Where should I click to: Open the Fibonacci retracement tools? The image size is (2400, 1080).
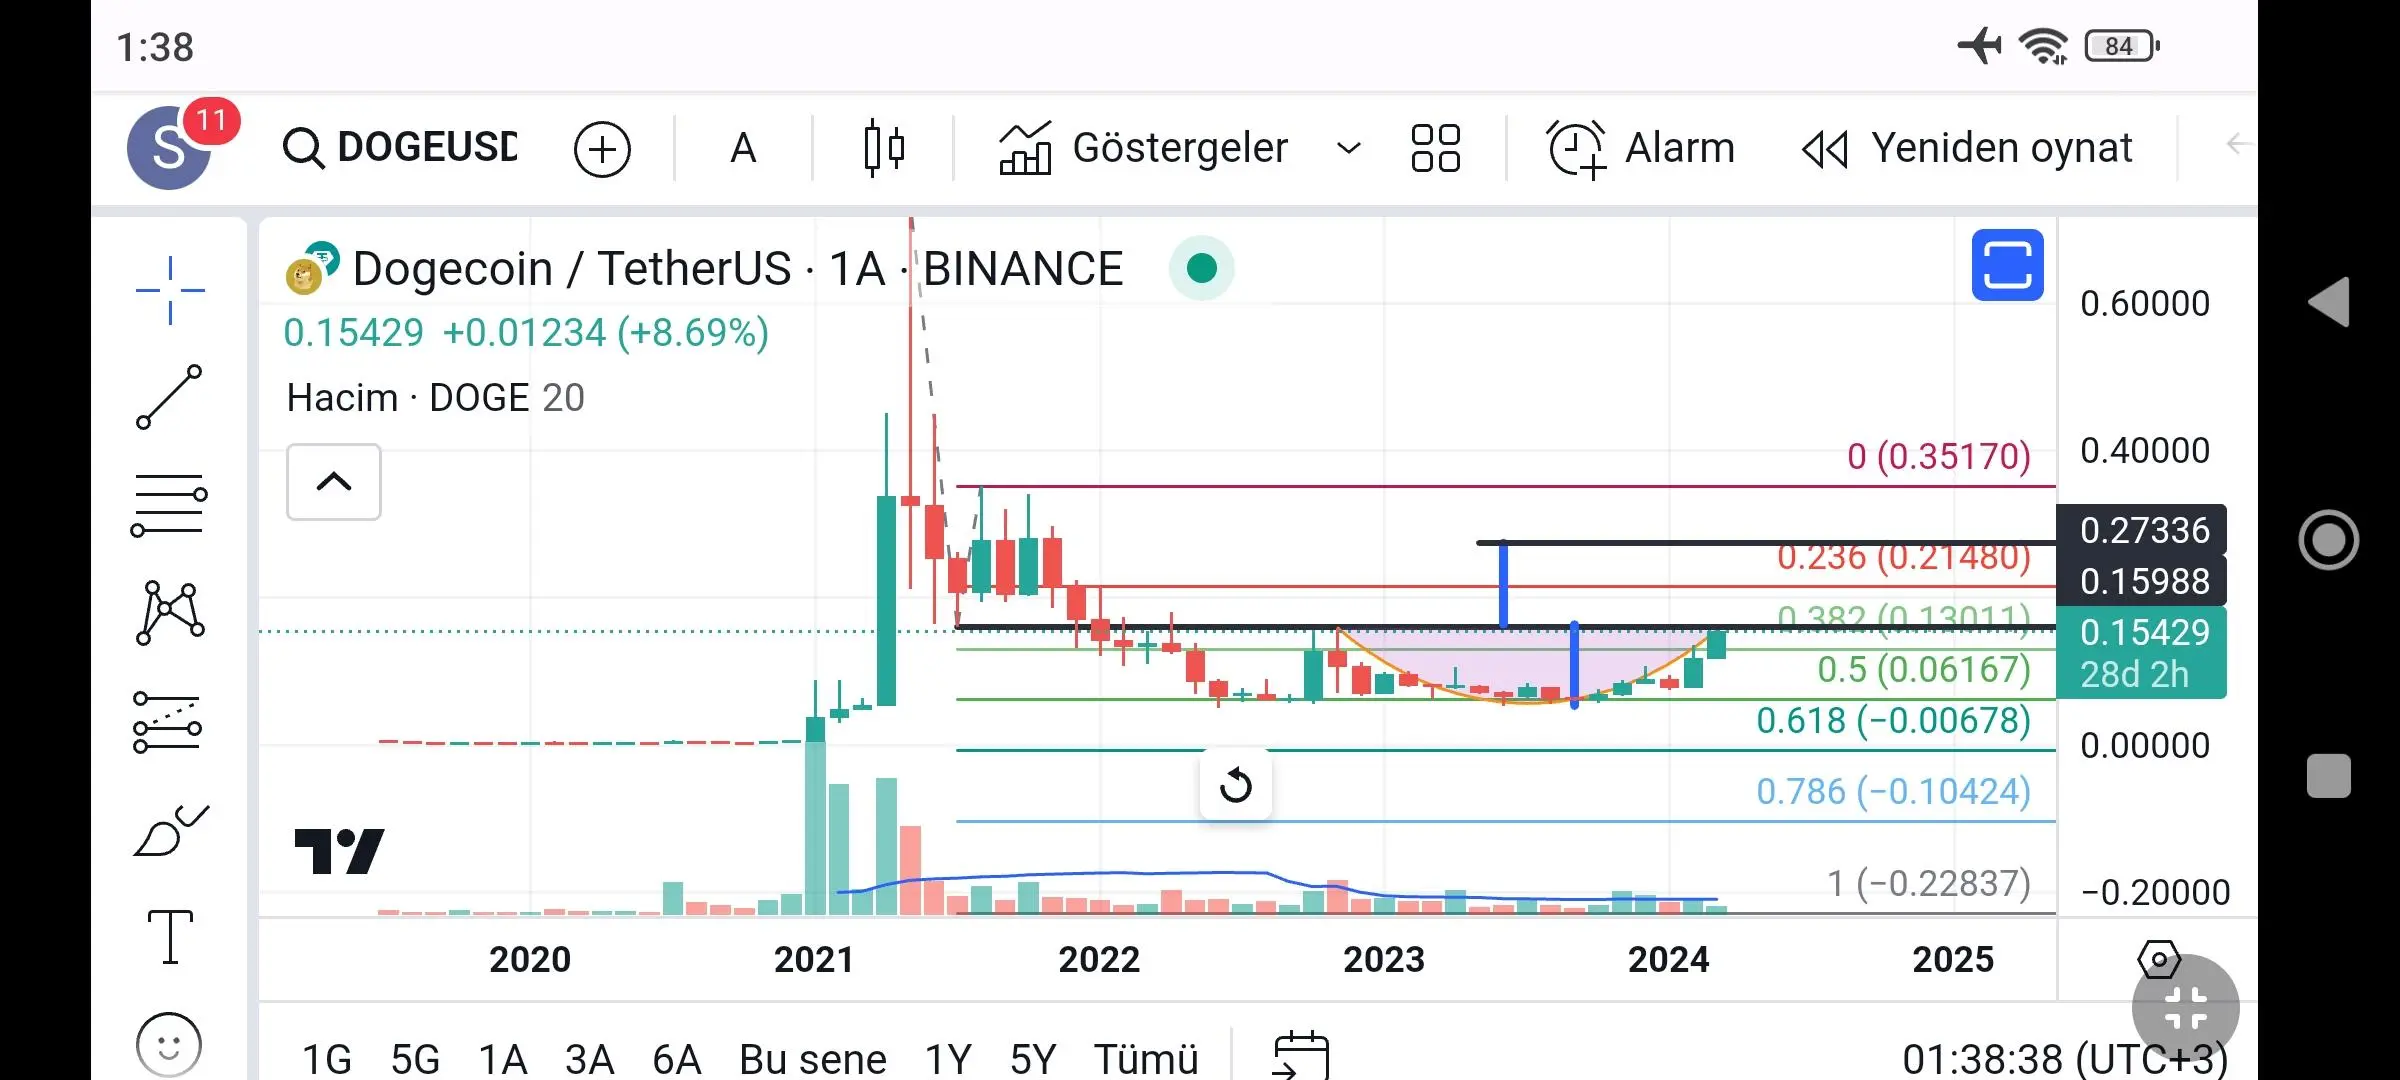[x=169, y=505]
